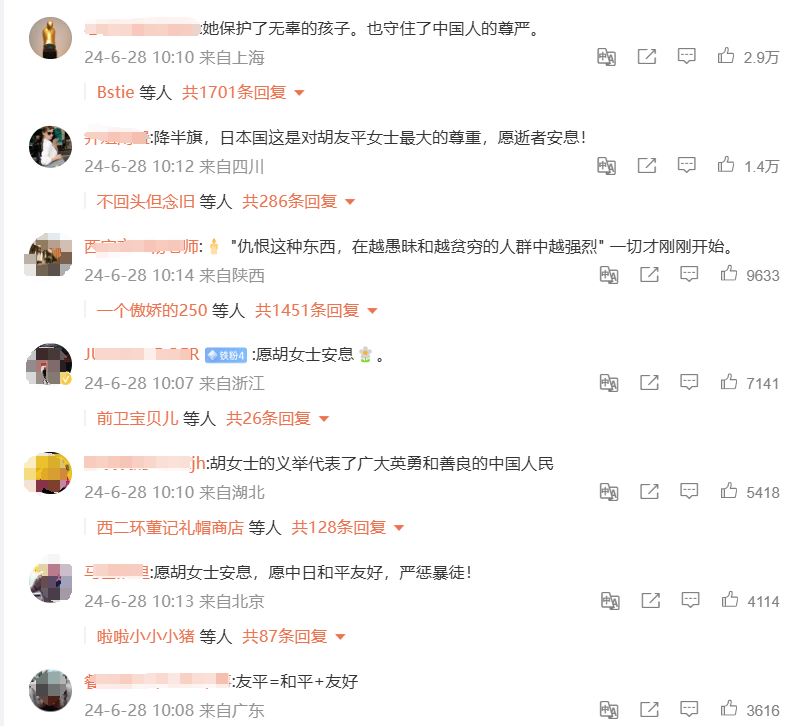Translate the Beijing comment
This screenshot has height=726, width=805.
click(x=610, y=600)
